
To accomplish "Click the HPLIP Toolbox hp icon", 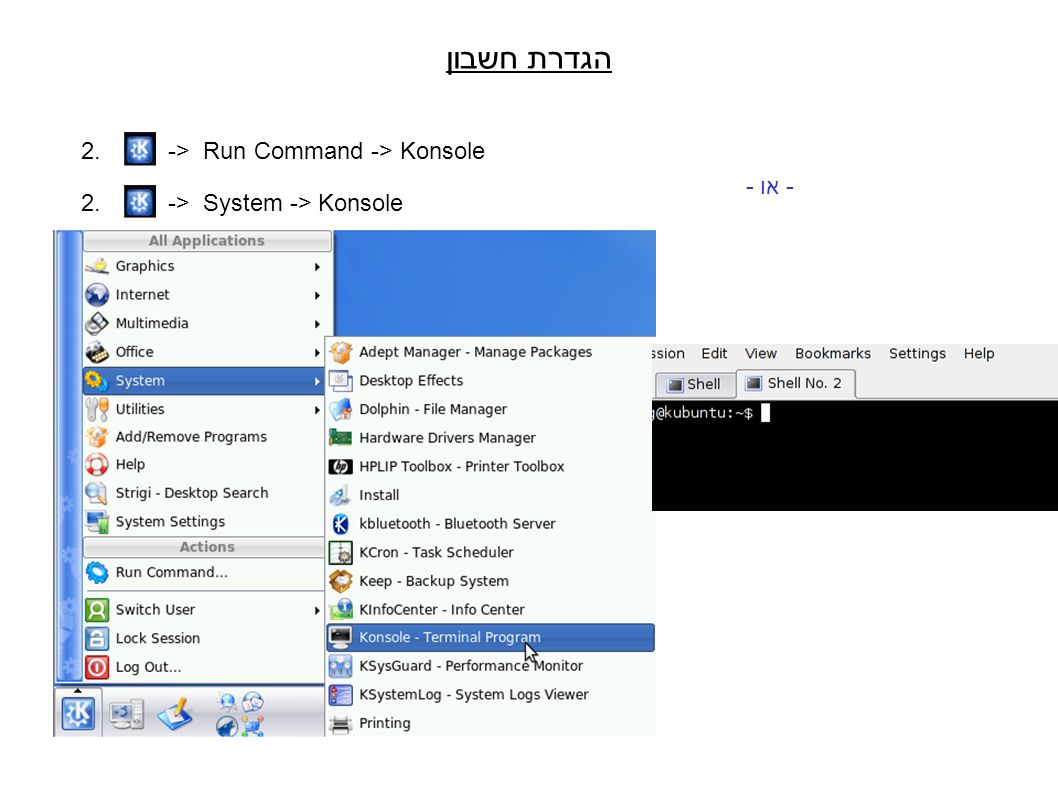I will (x=341, y=466).
